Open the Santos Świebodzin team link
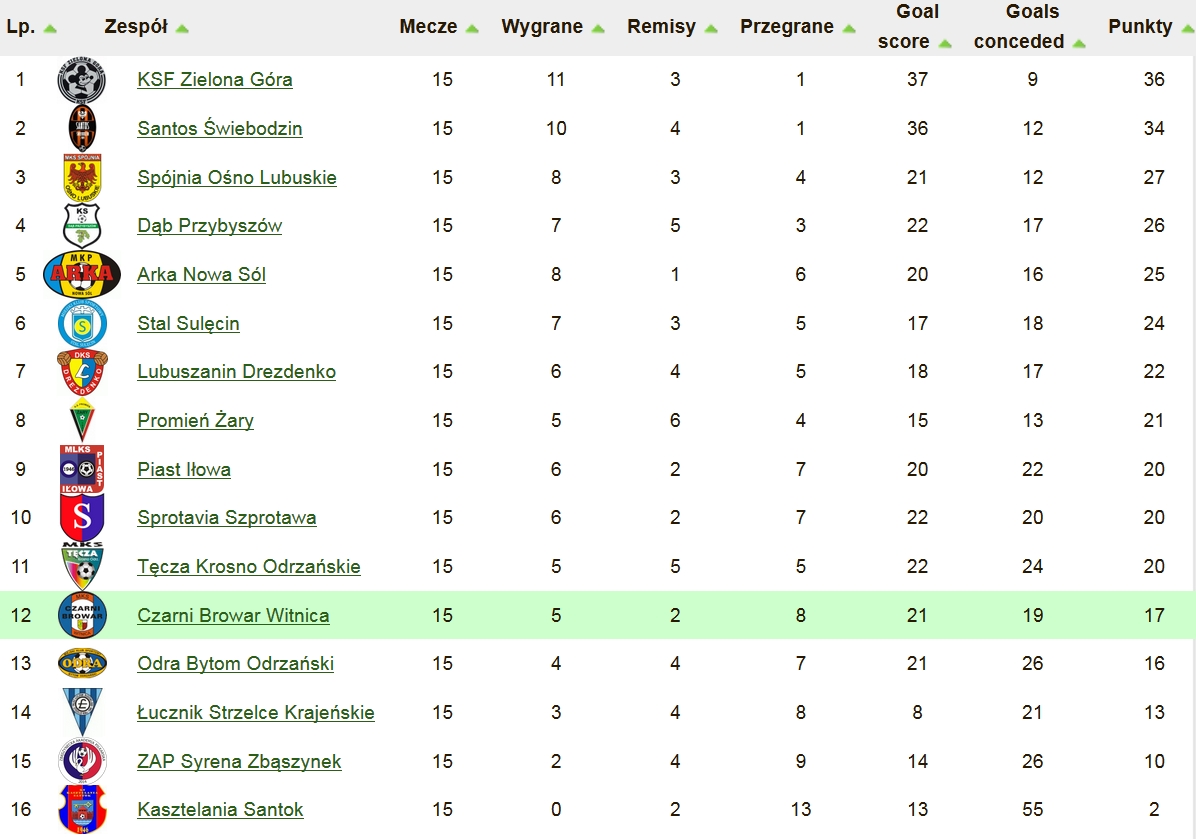The height and width of the screenshot is (839, 1196). (220, 128)
